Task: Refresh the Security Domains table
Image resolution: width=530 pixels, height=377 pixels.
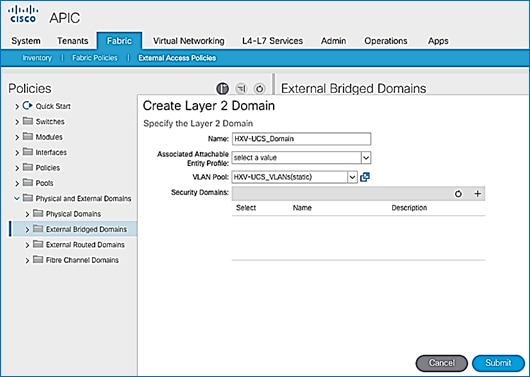Action: (458, 194)
